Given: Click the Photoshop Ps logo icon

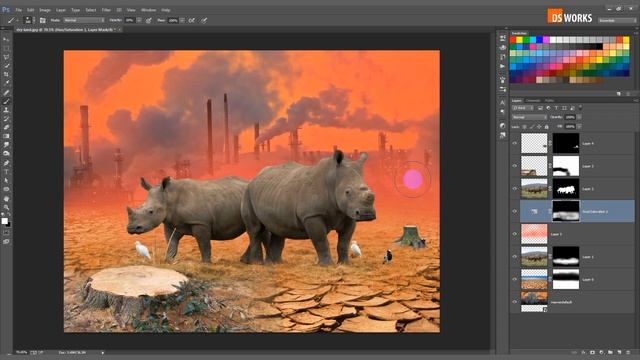Looking at the screenshot, I should tap(6, 9).
